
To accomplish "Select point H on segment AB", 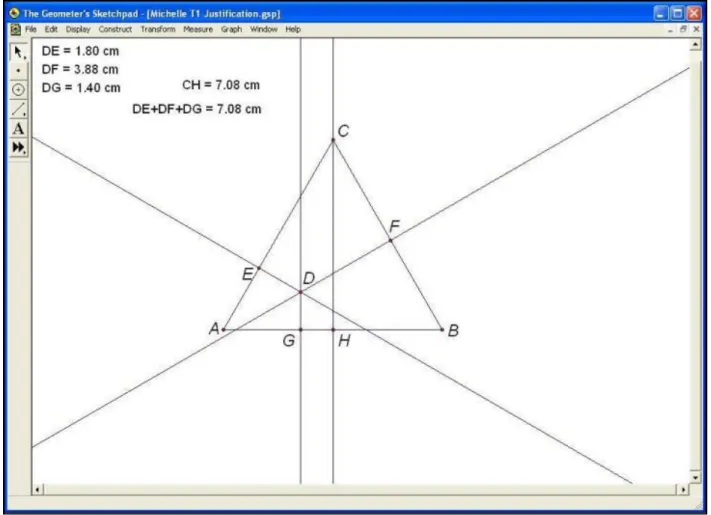I will (x=333, y=330).
